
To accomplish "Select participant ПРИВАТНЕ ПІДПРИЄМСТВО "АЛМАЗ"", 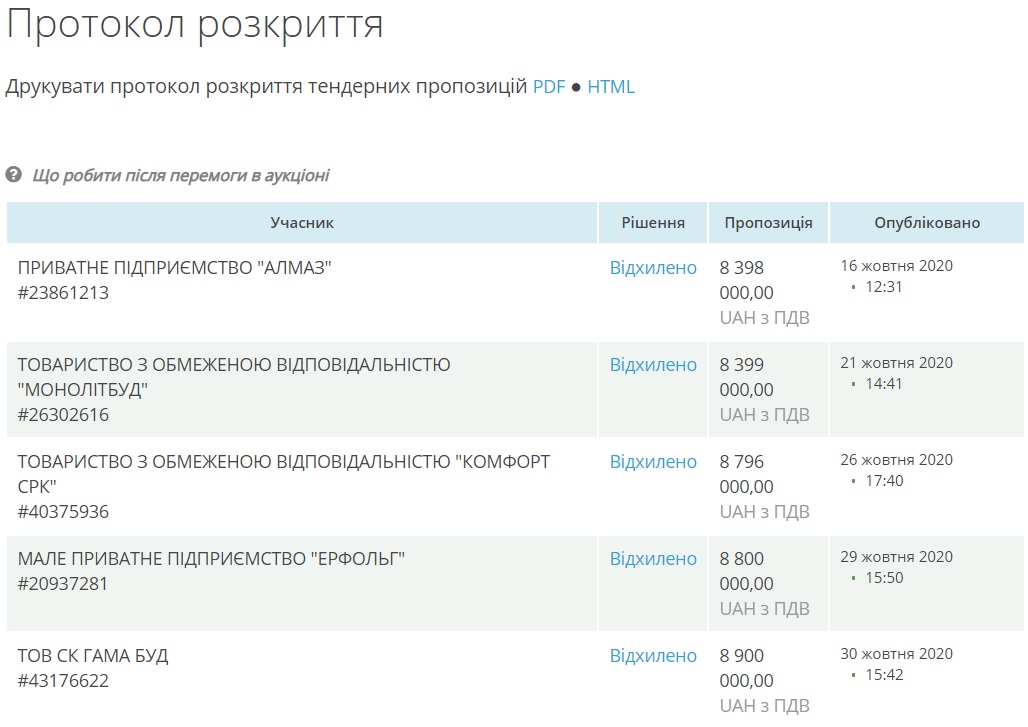I will click(x=174, y=268).
